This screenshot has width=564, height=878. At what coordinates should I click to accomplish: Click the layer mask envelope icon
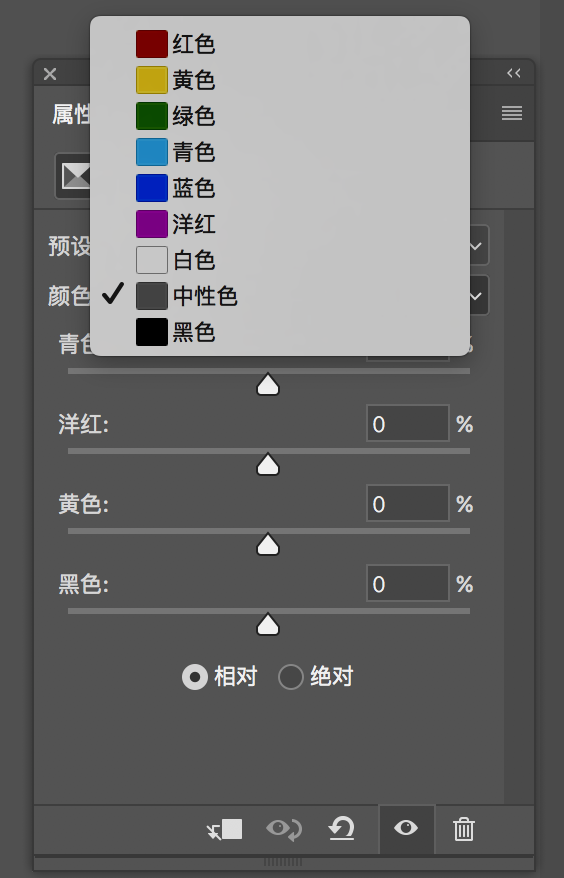tap(73, 176)
